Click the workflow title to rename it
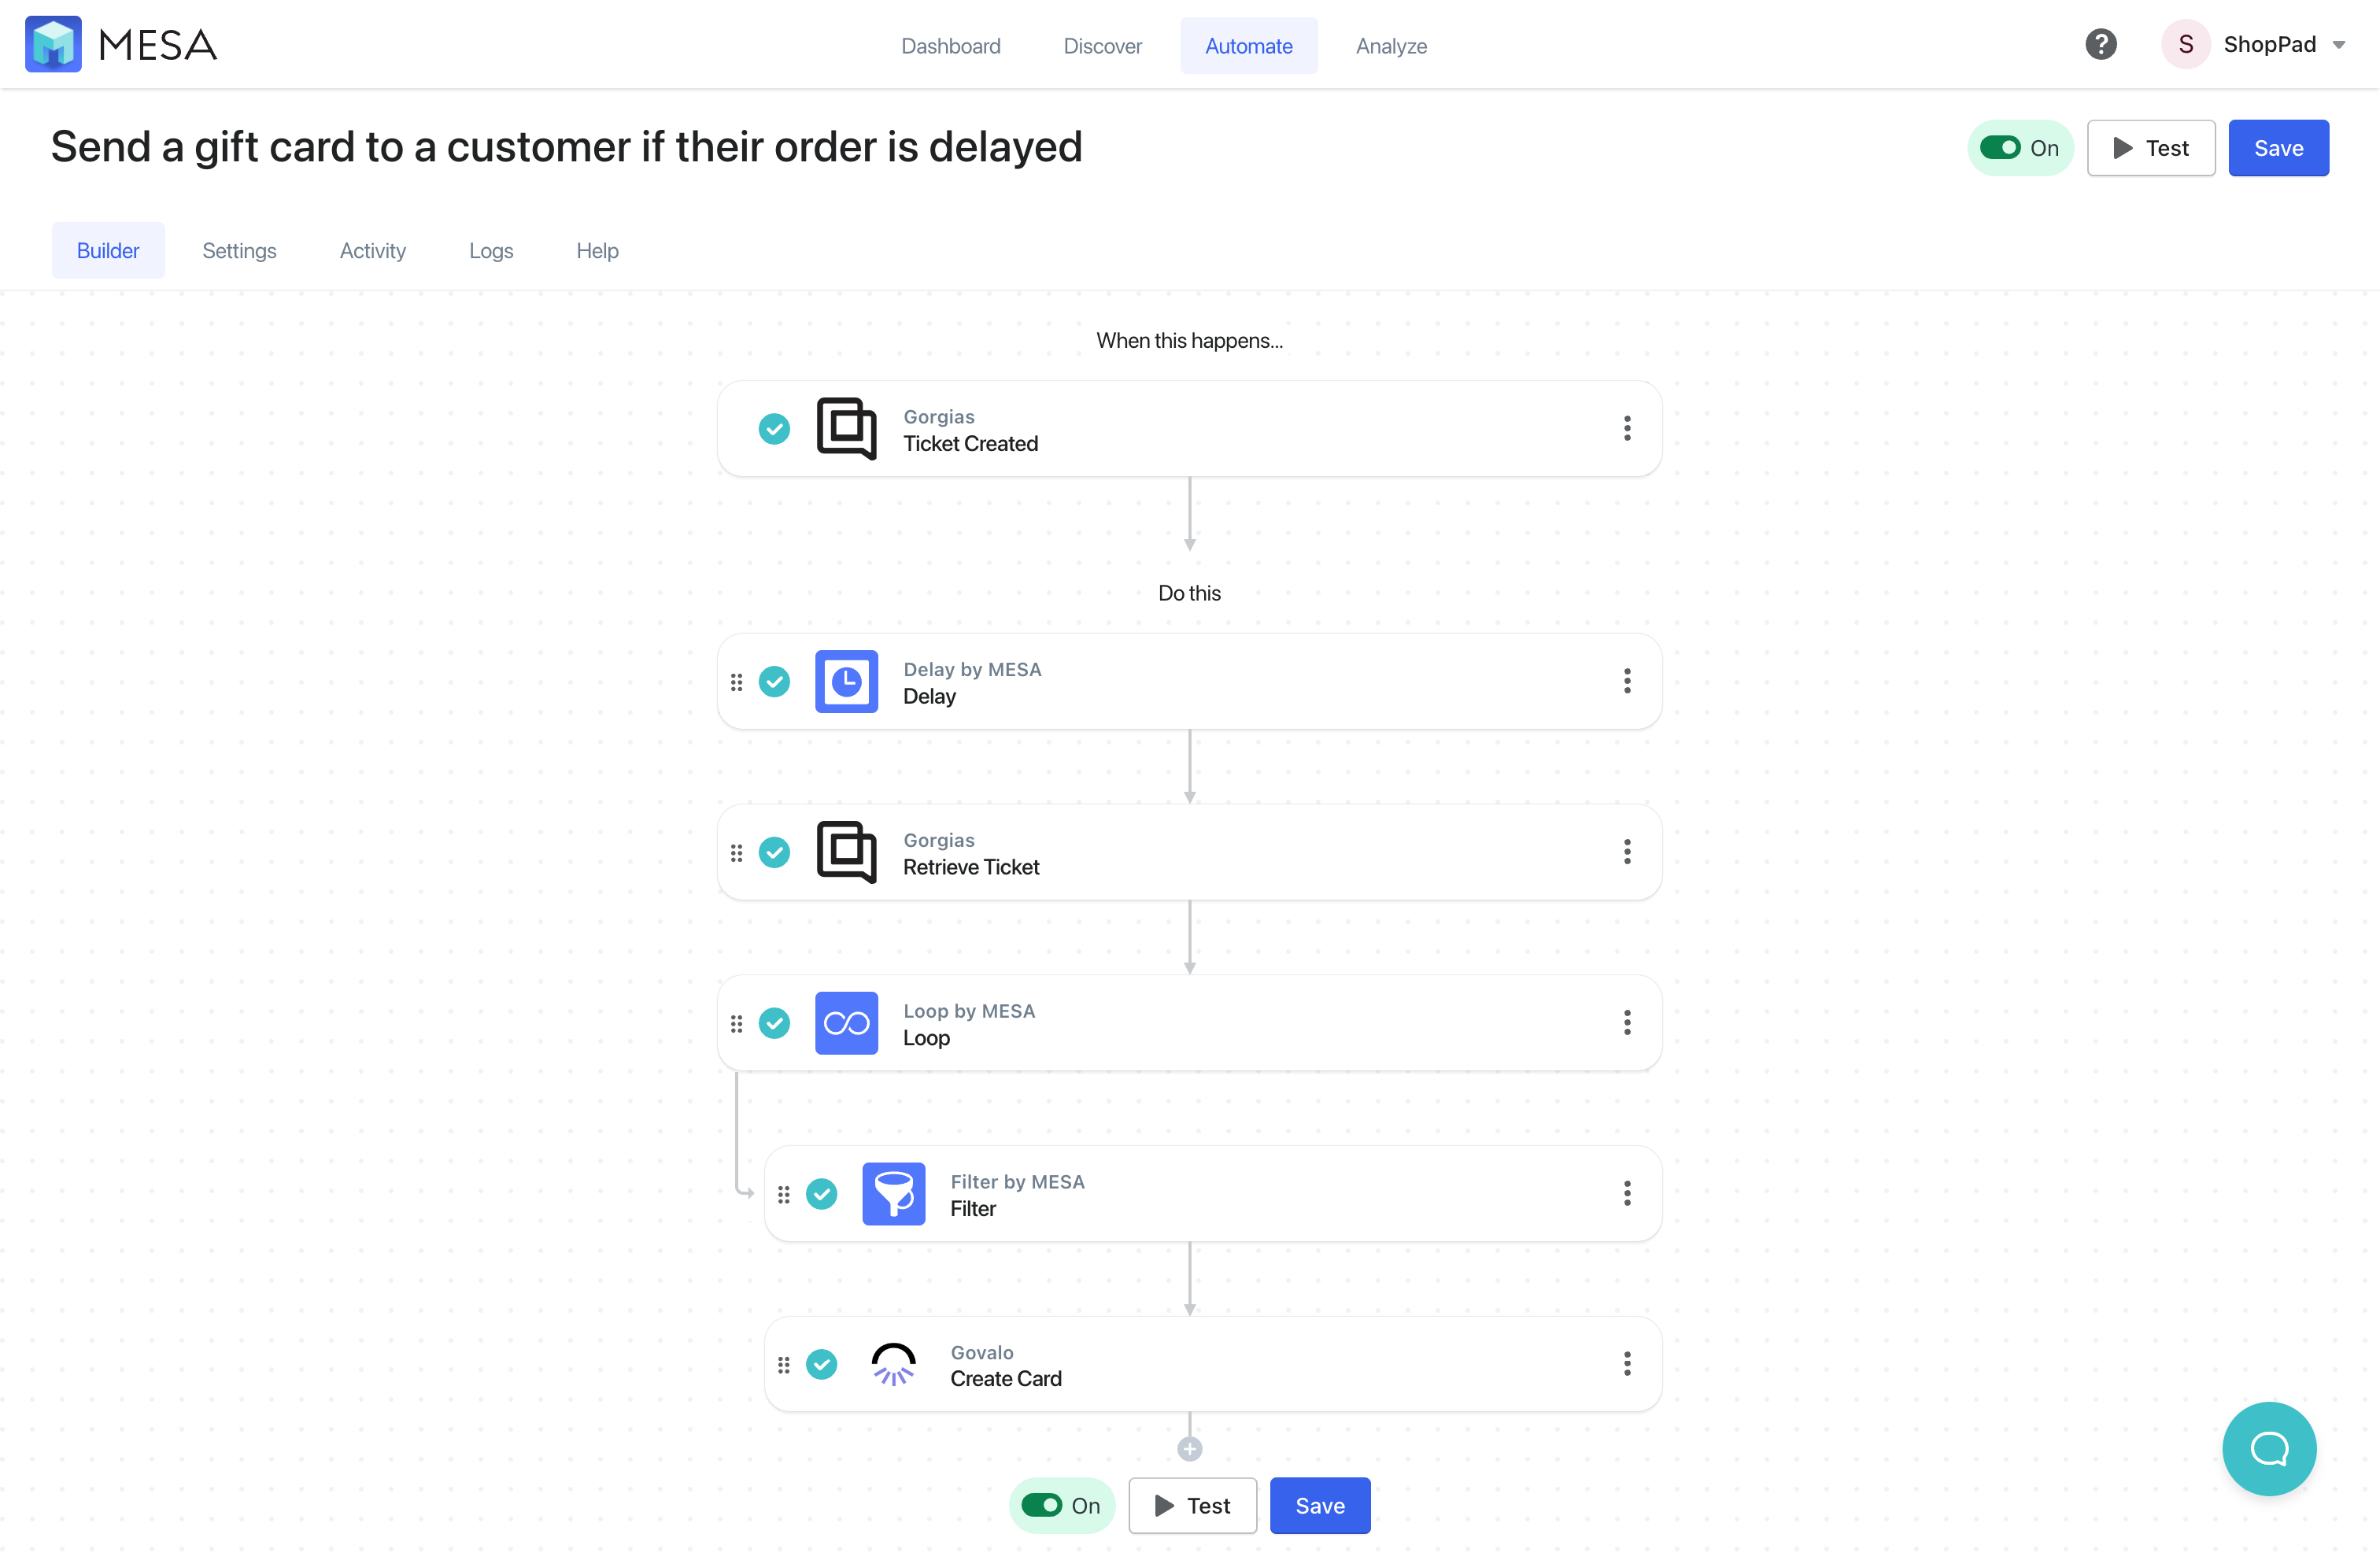The image size is (2380, 1560). point(566,147)
